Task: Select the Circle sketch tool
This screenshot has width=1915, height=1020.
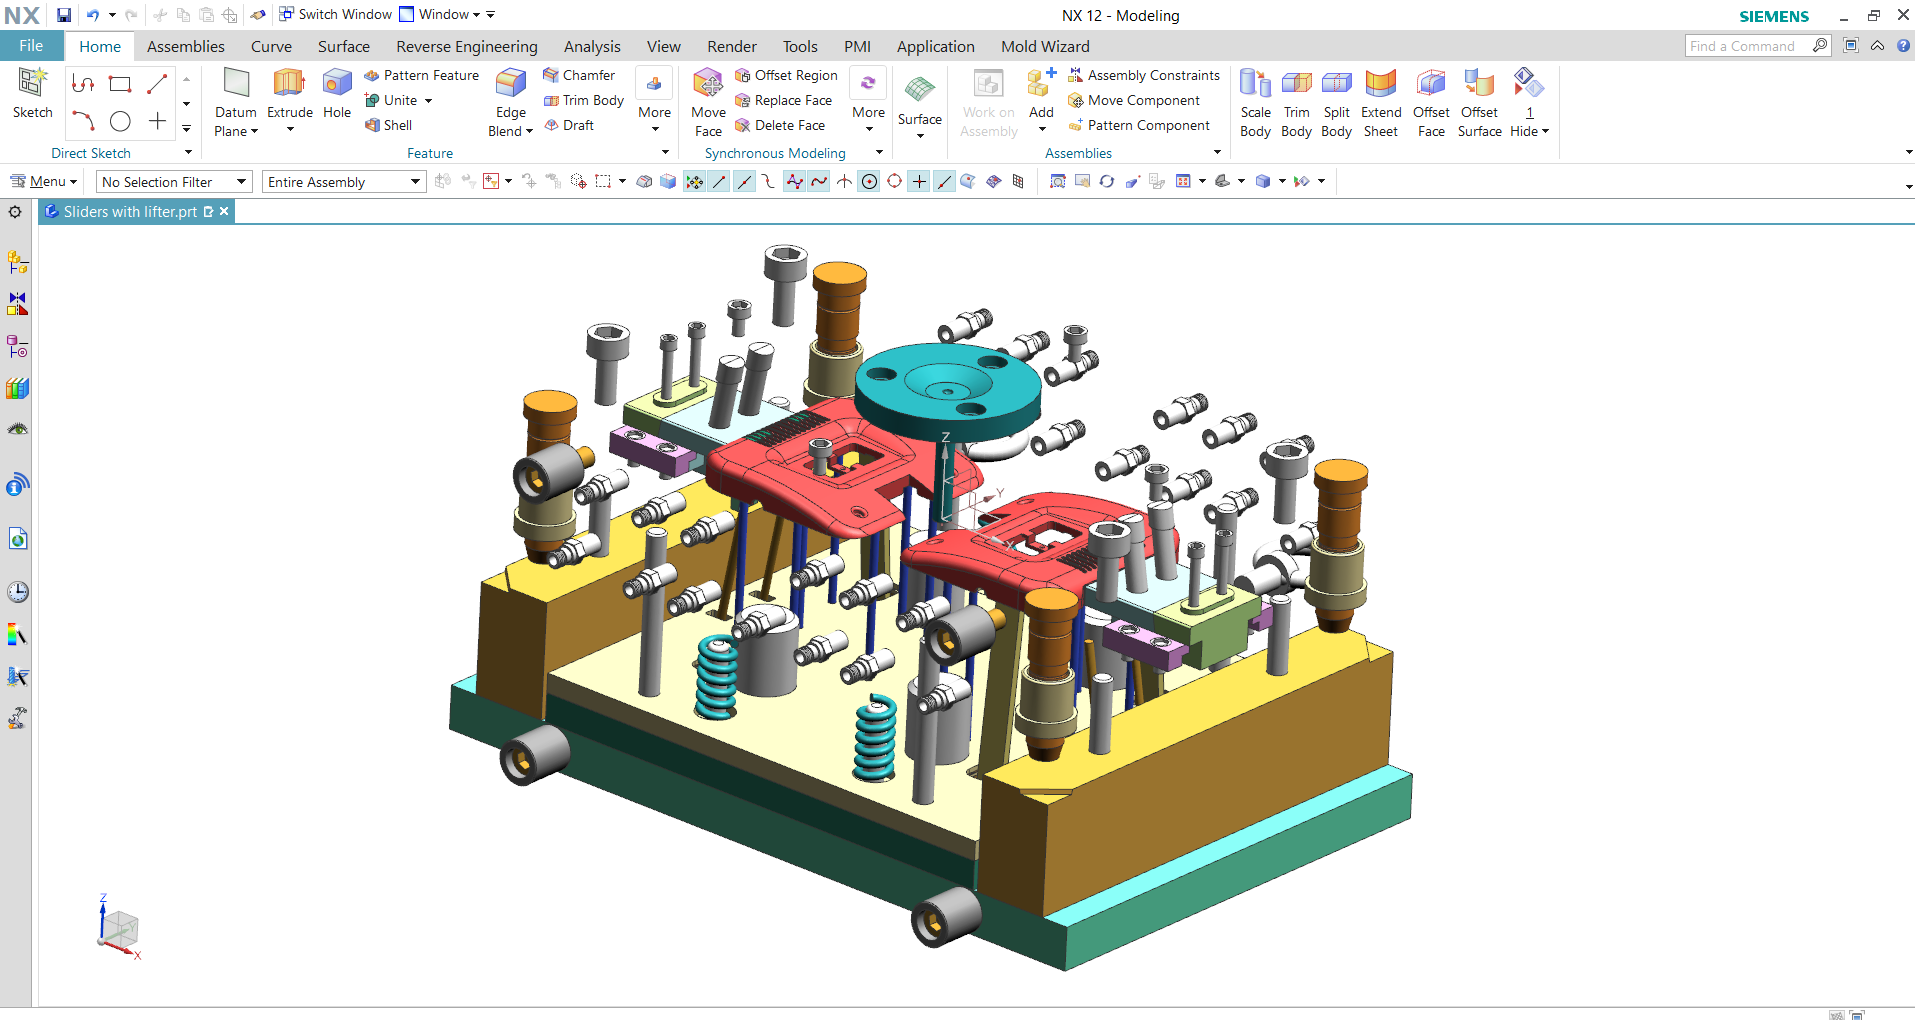Action: click(x=120, y=121)
